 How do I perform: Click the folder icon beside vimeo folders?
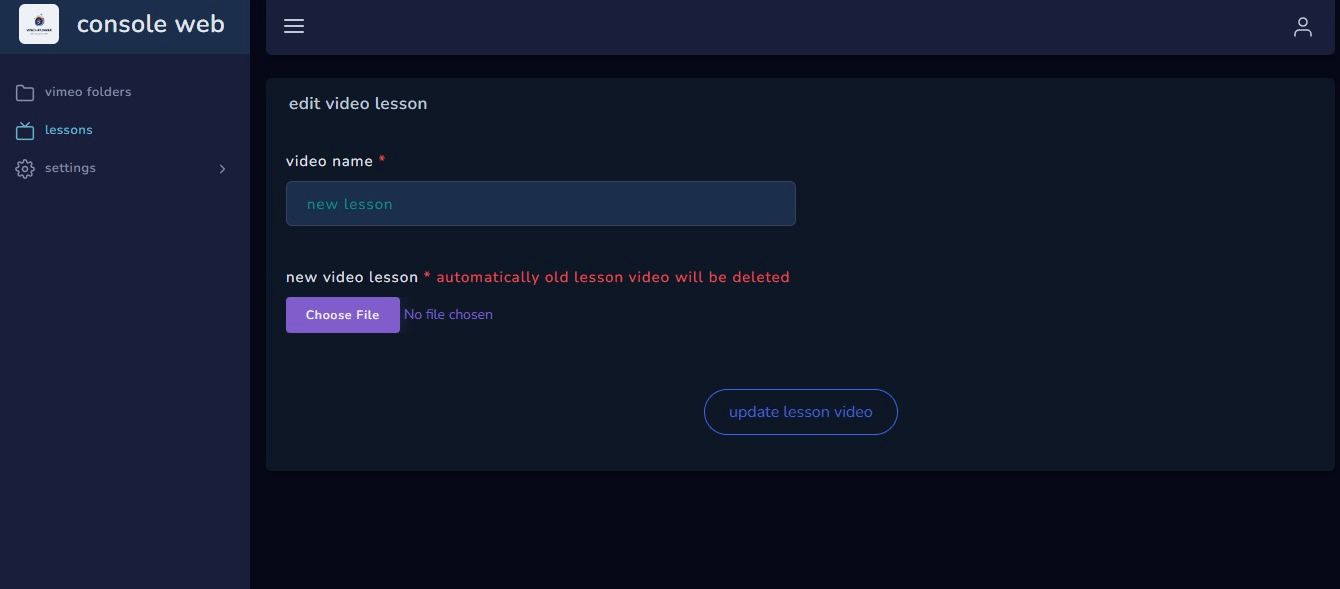(x=25, y=93)
